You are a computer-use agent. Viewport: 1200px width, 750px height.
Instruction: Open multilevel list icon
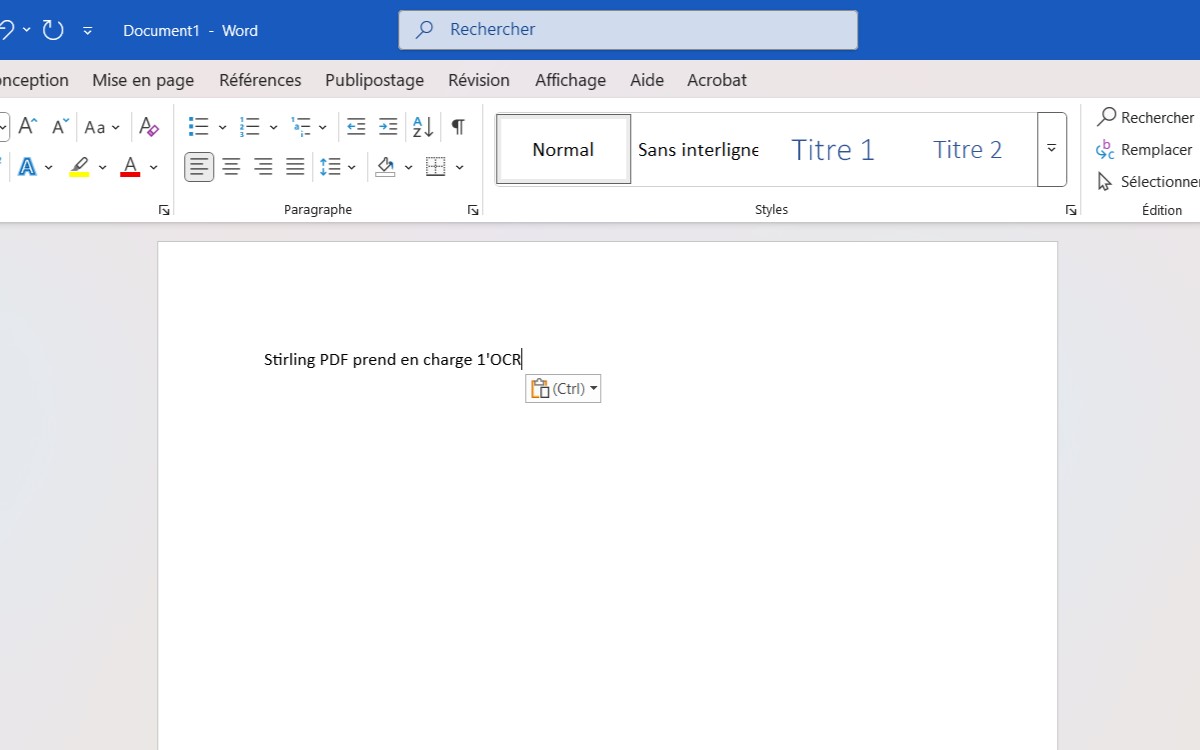tap(301, 127)
